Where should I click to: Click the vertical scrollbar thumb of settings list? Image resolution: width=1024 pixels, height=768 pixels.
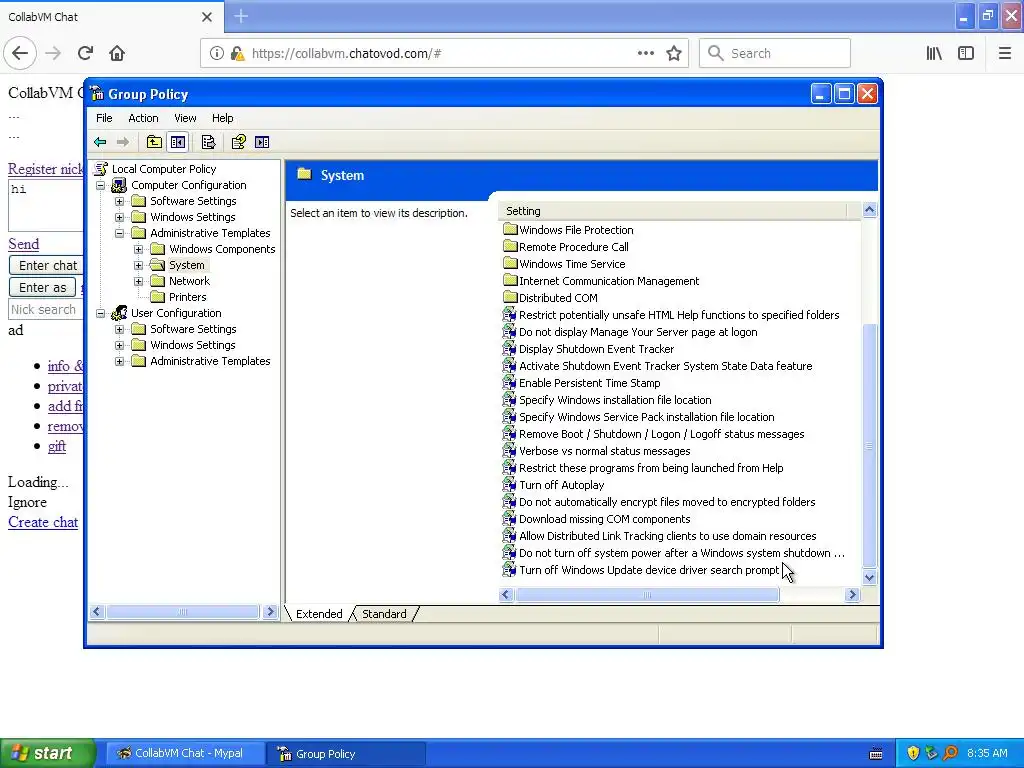pos(869,445)
